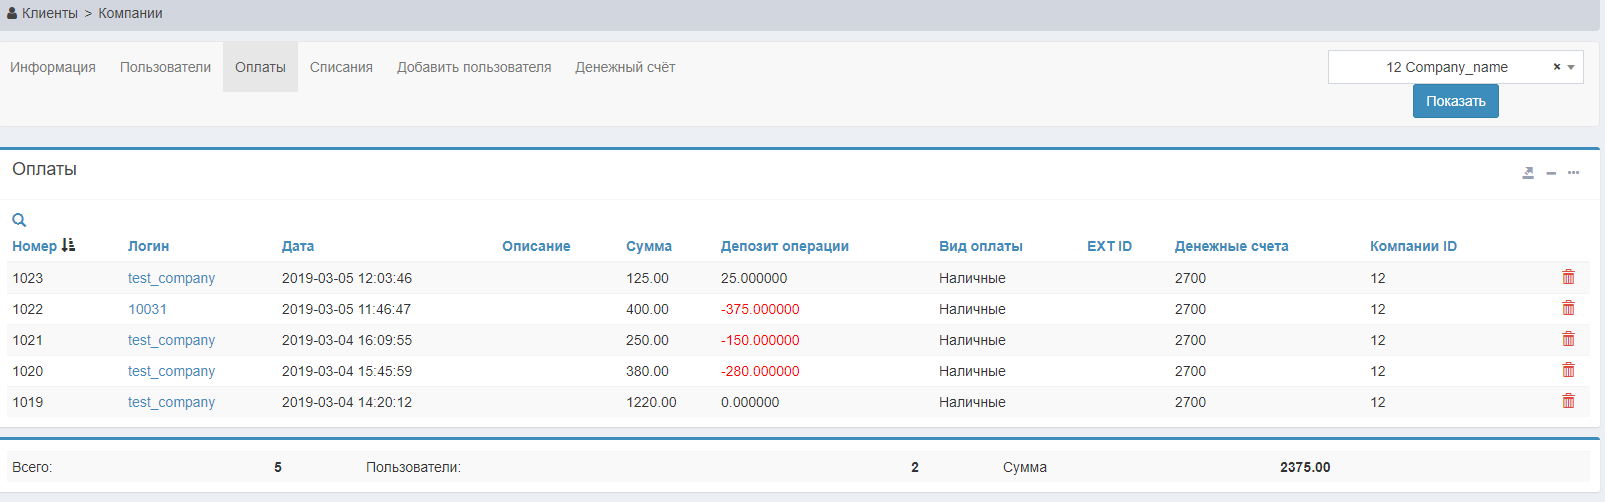This screenshot has height=502, width=1605.
Task: Delete payment row number 1020
Action: click(x=1568, y=370)
